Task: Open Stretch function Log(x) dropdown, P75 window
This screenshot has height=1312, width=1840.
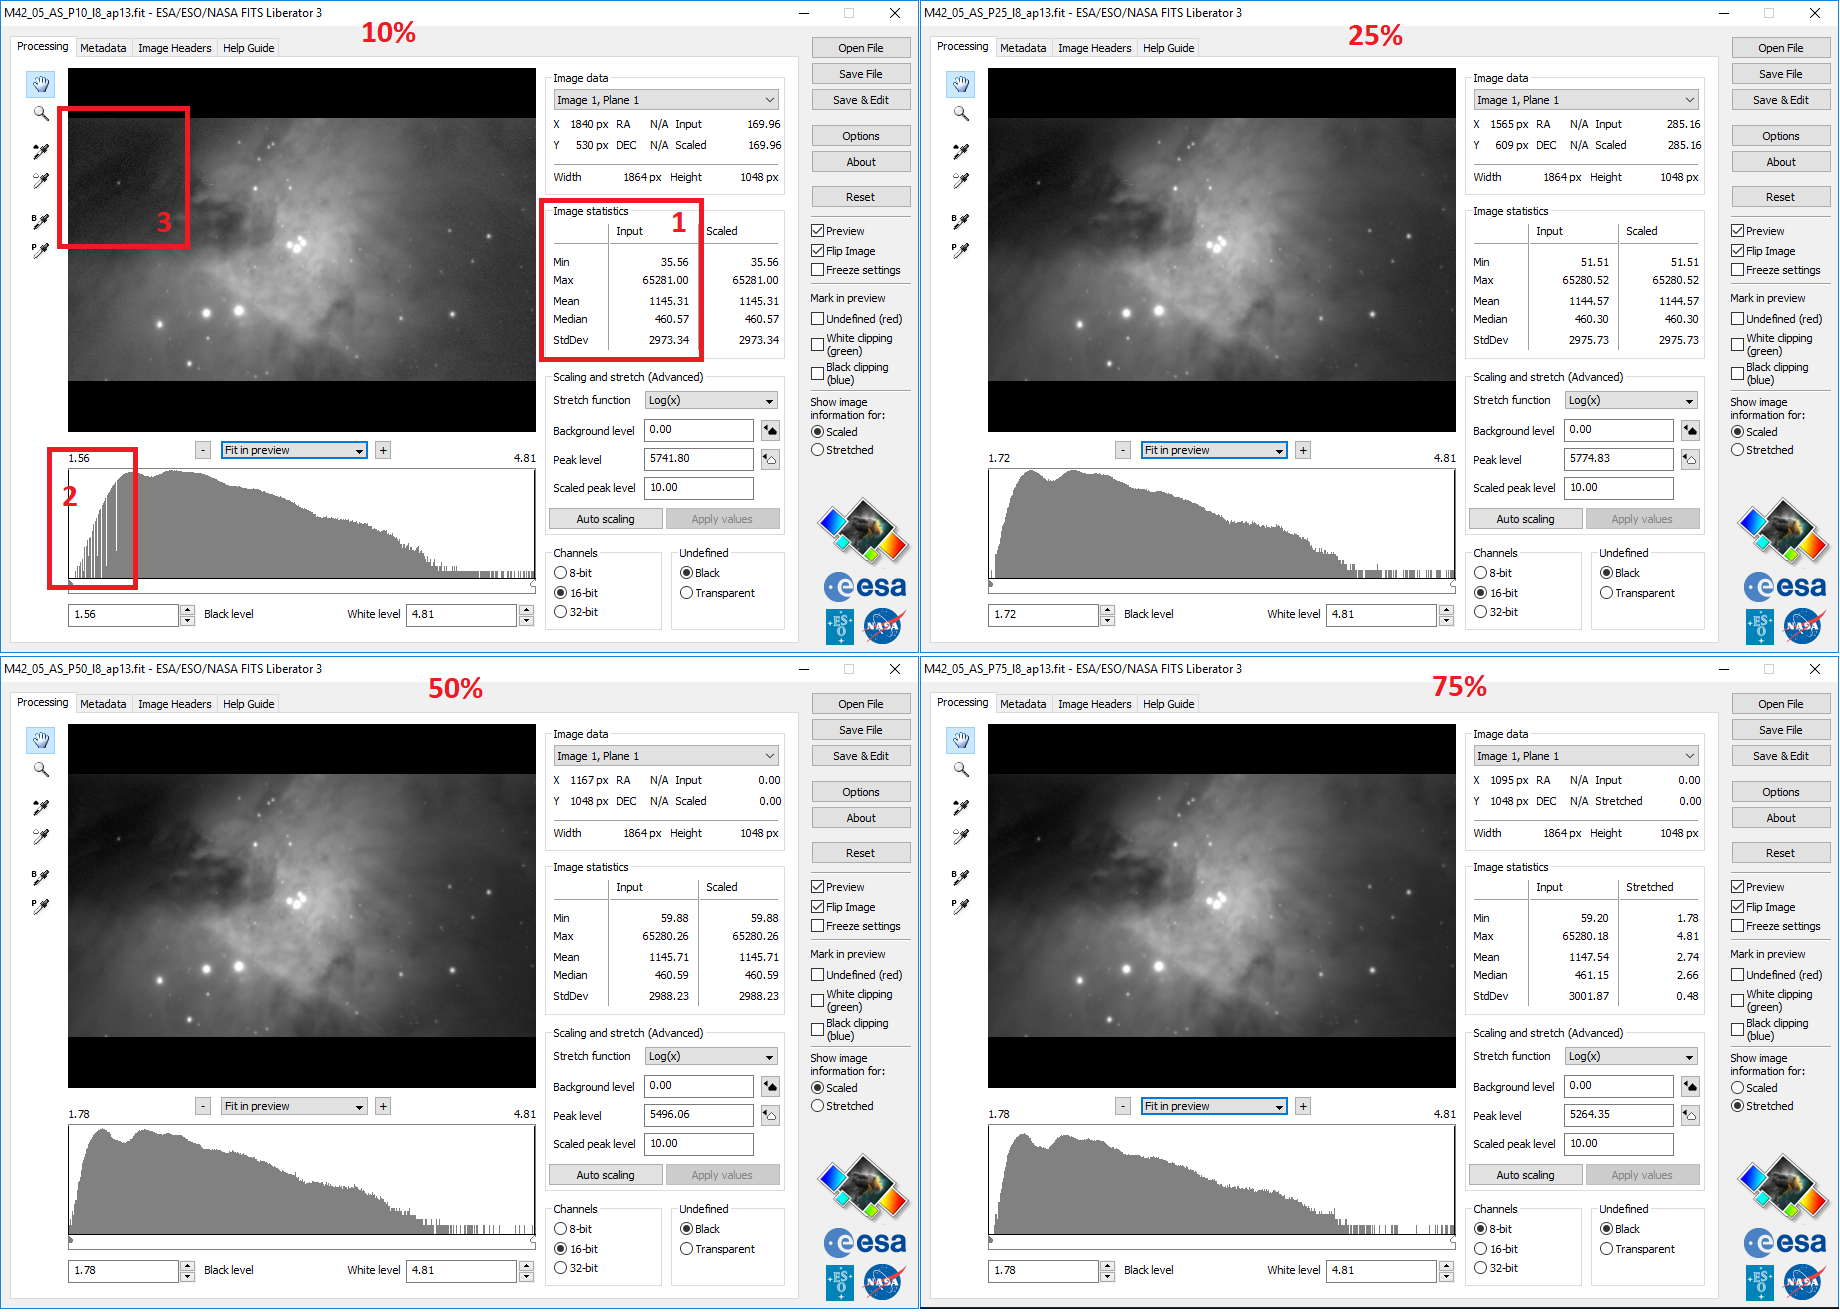Action: click(x=1632, y=1056)
